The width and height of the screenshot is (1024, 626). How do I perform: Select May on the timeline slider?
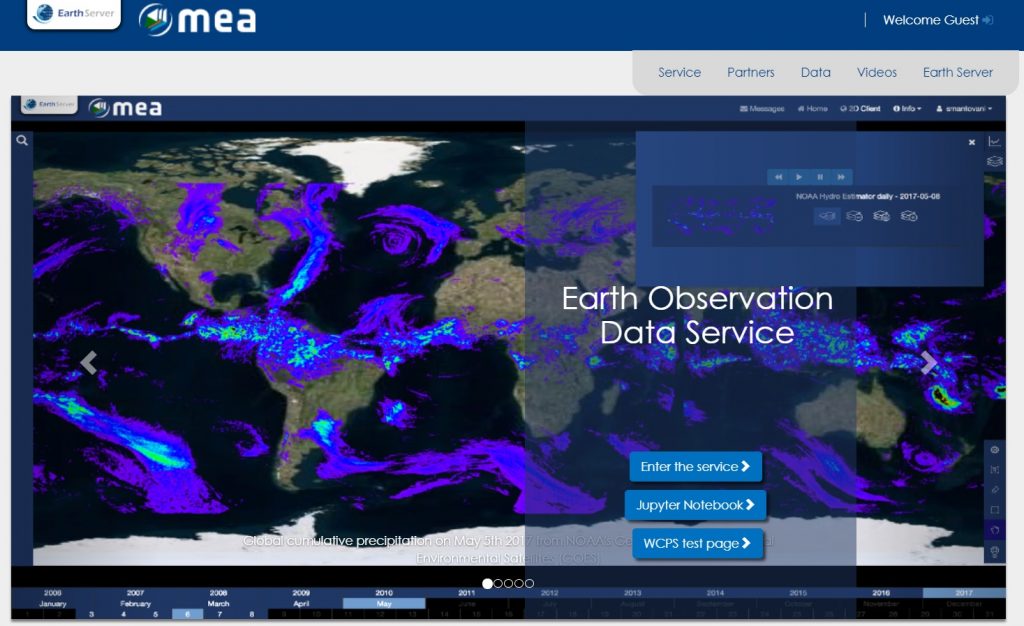coord(383,604)
